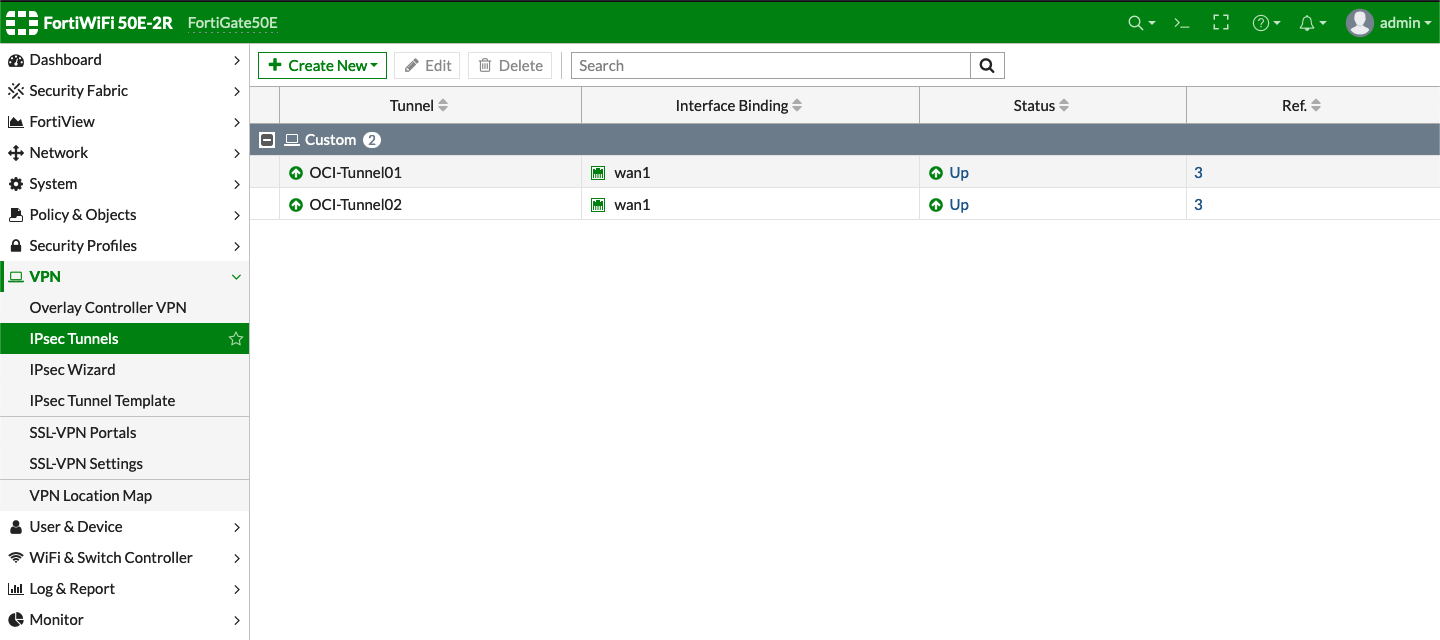
Task: Open Overlay Controller VPN menu item
Action: point(108,308)
